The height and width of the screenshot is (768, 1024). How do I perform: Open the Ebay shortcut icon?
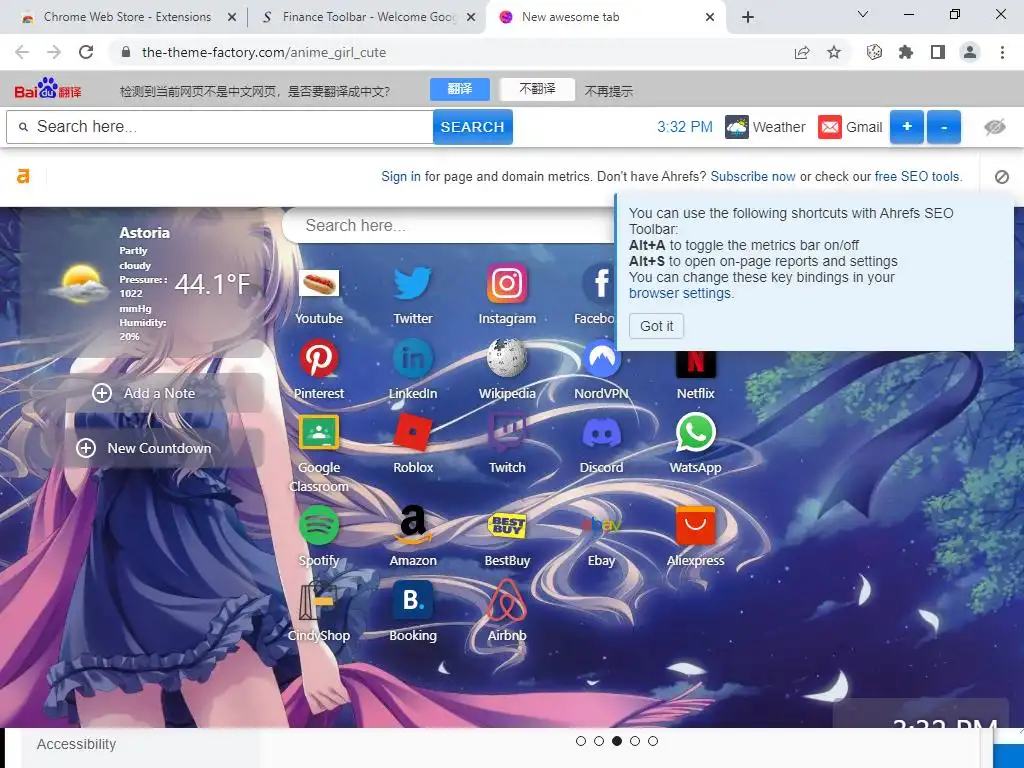point(601,526)
